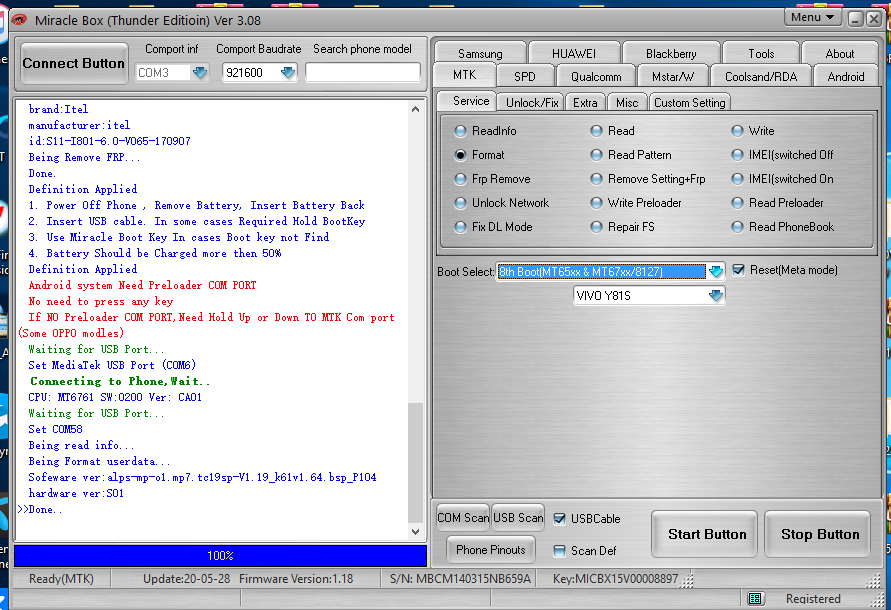This screenshot has width=891, height=610.
Task: Select the SPD tab
Action: click(524, 76)
